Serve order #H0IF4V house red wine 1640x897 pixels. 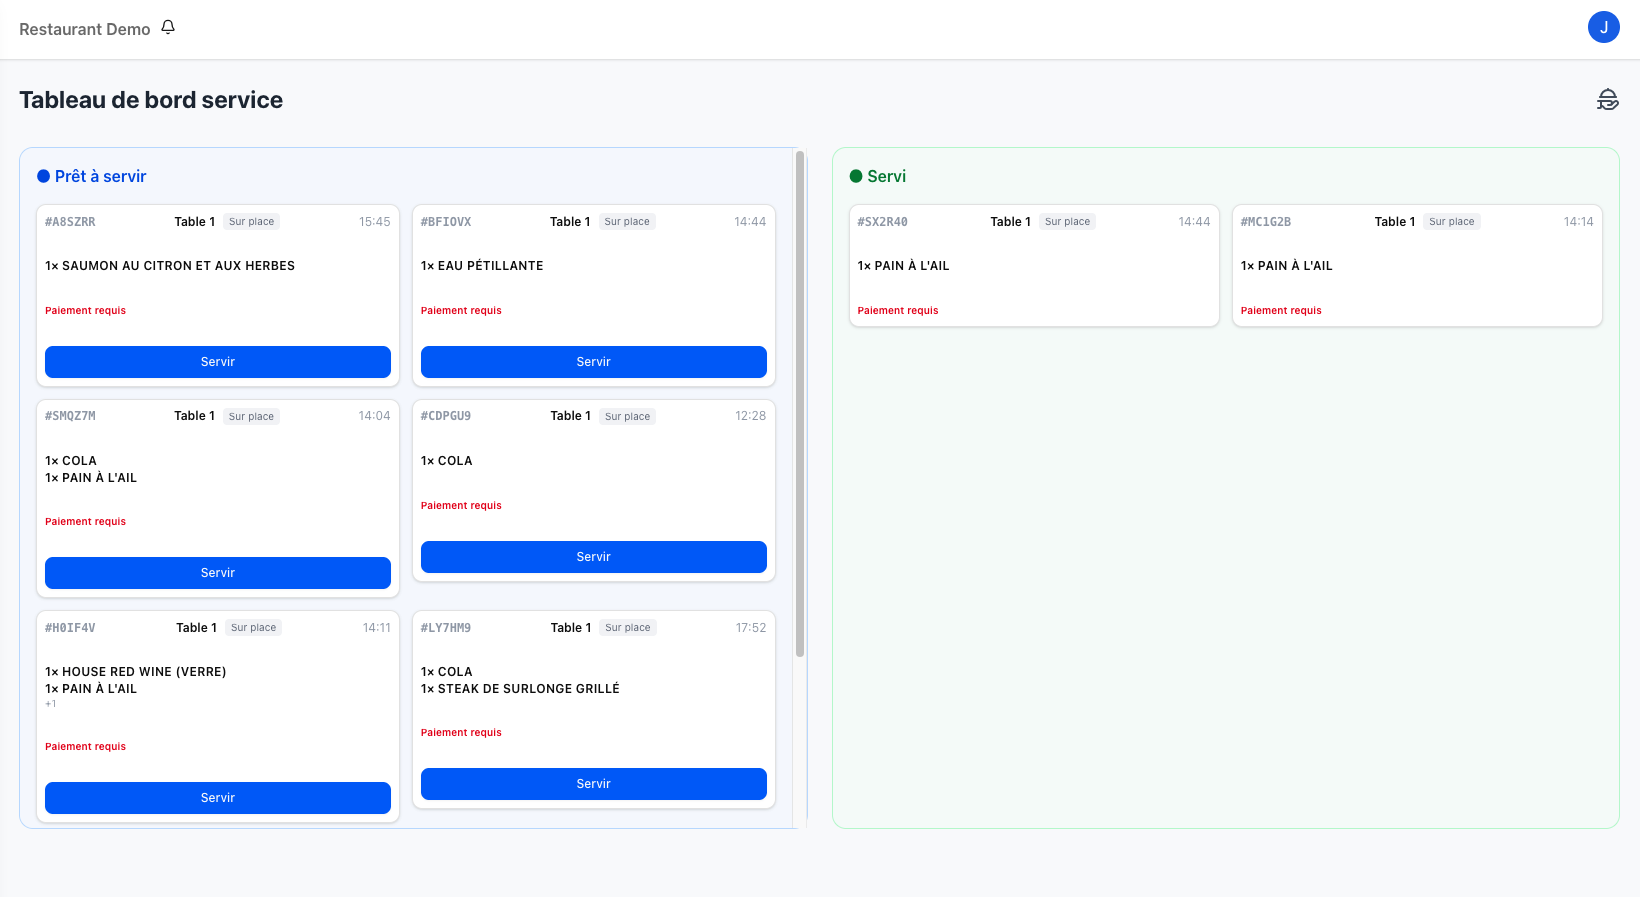coord(218,798)
